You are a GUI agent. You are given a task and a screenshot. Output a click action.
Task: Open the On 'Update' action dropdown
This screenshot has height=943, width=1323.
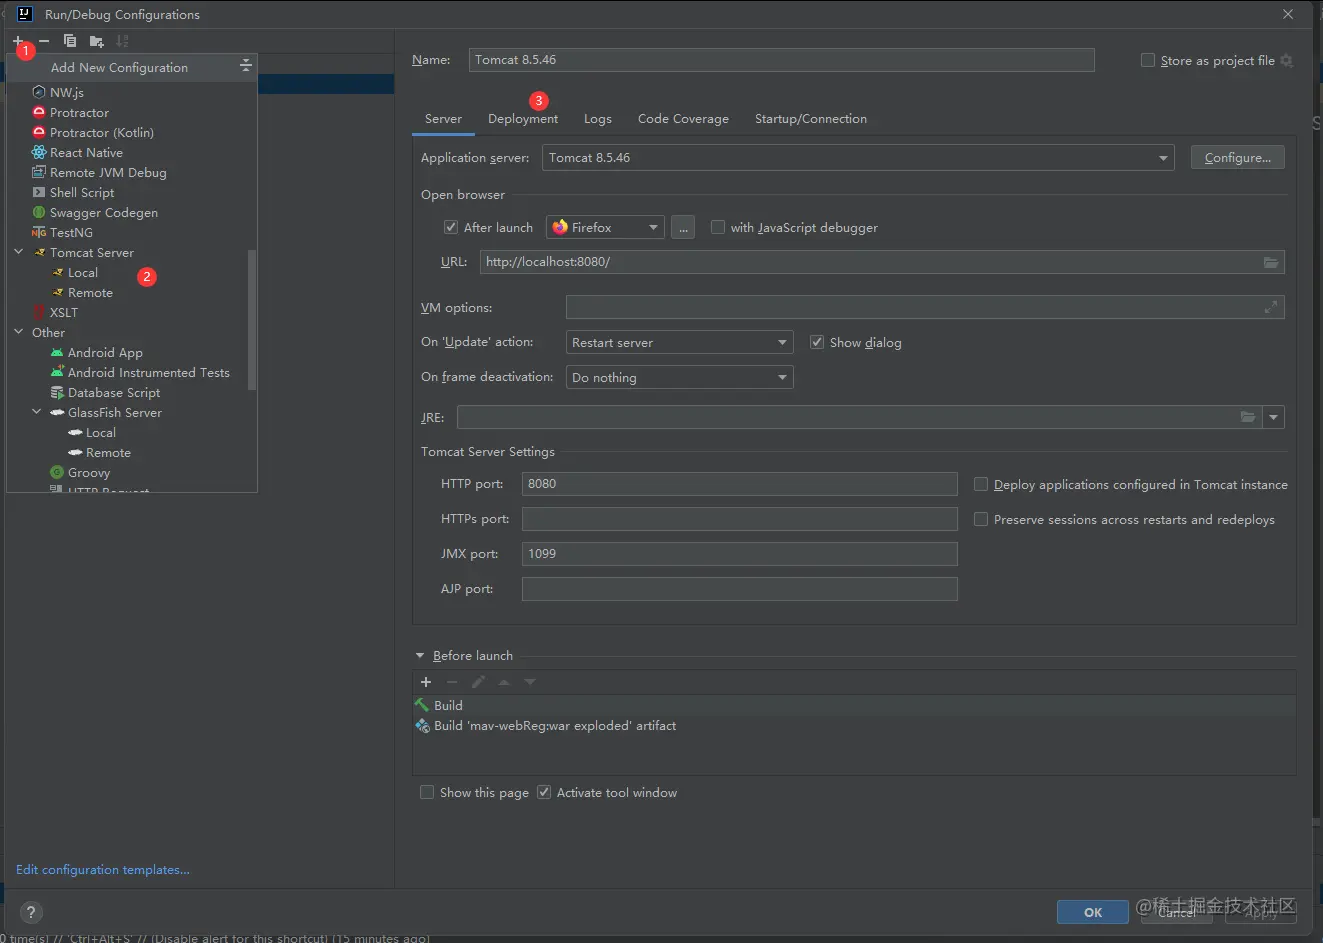[680, 342]
